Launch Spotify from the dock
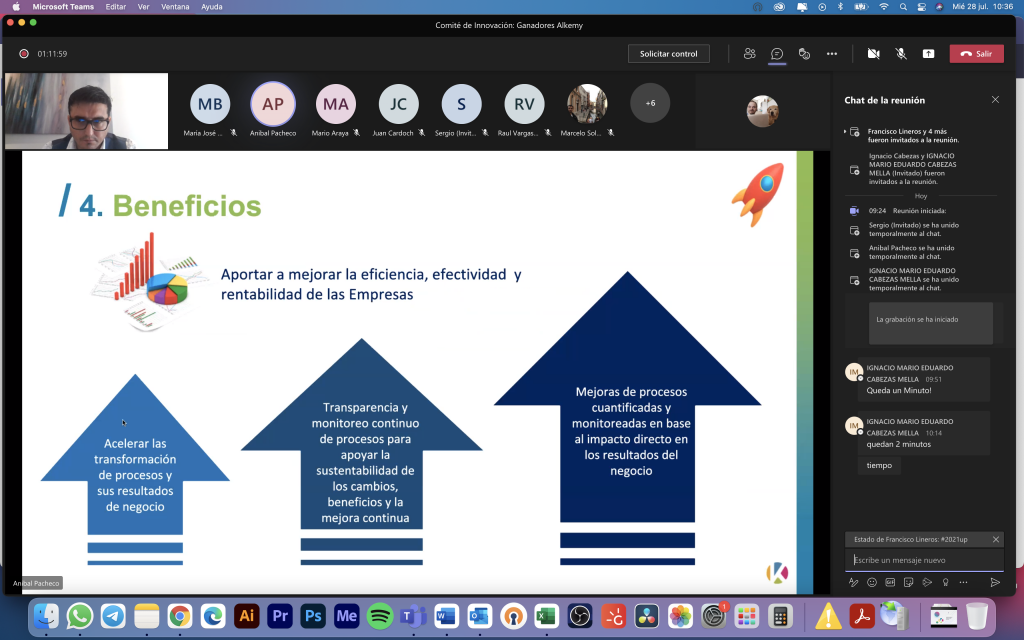This screenshot has height=640, width=1024. click(x=379, y=615)
